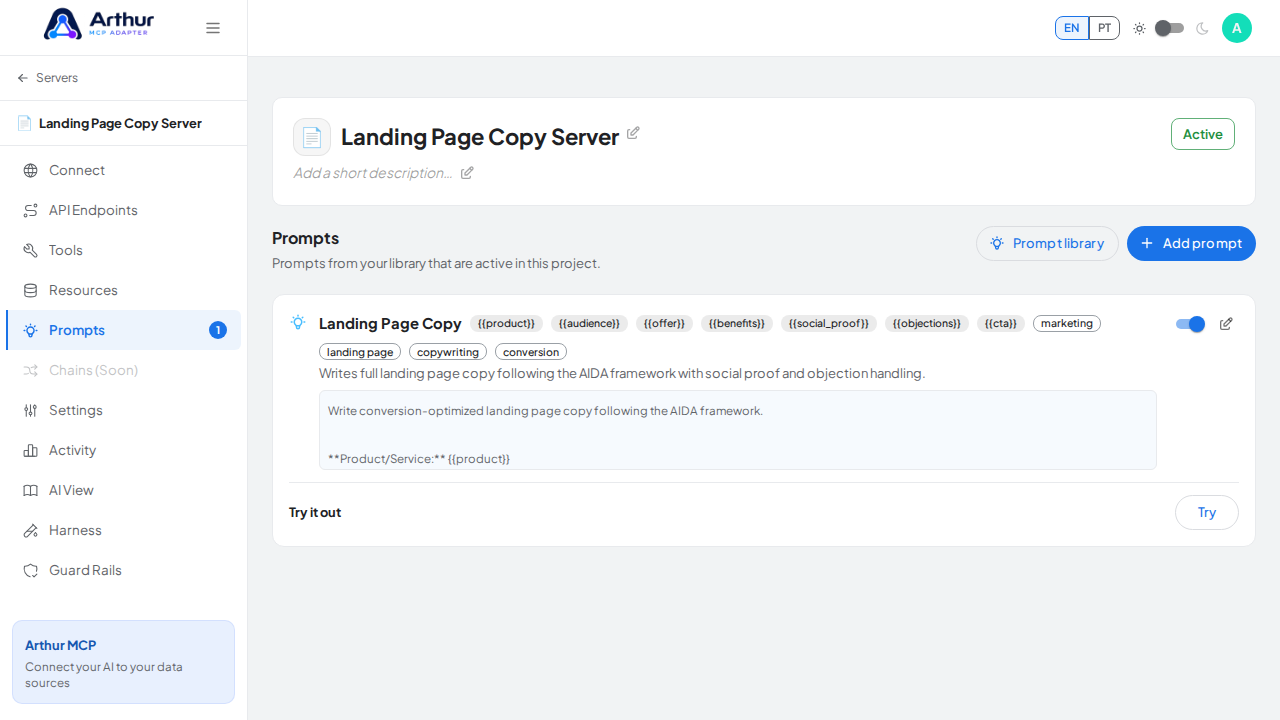Click the prompt text preview box
Screen dimensions: 1280x720
coord(738,430)
